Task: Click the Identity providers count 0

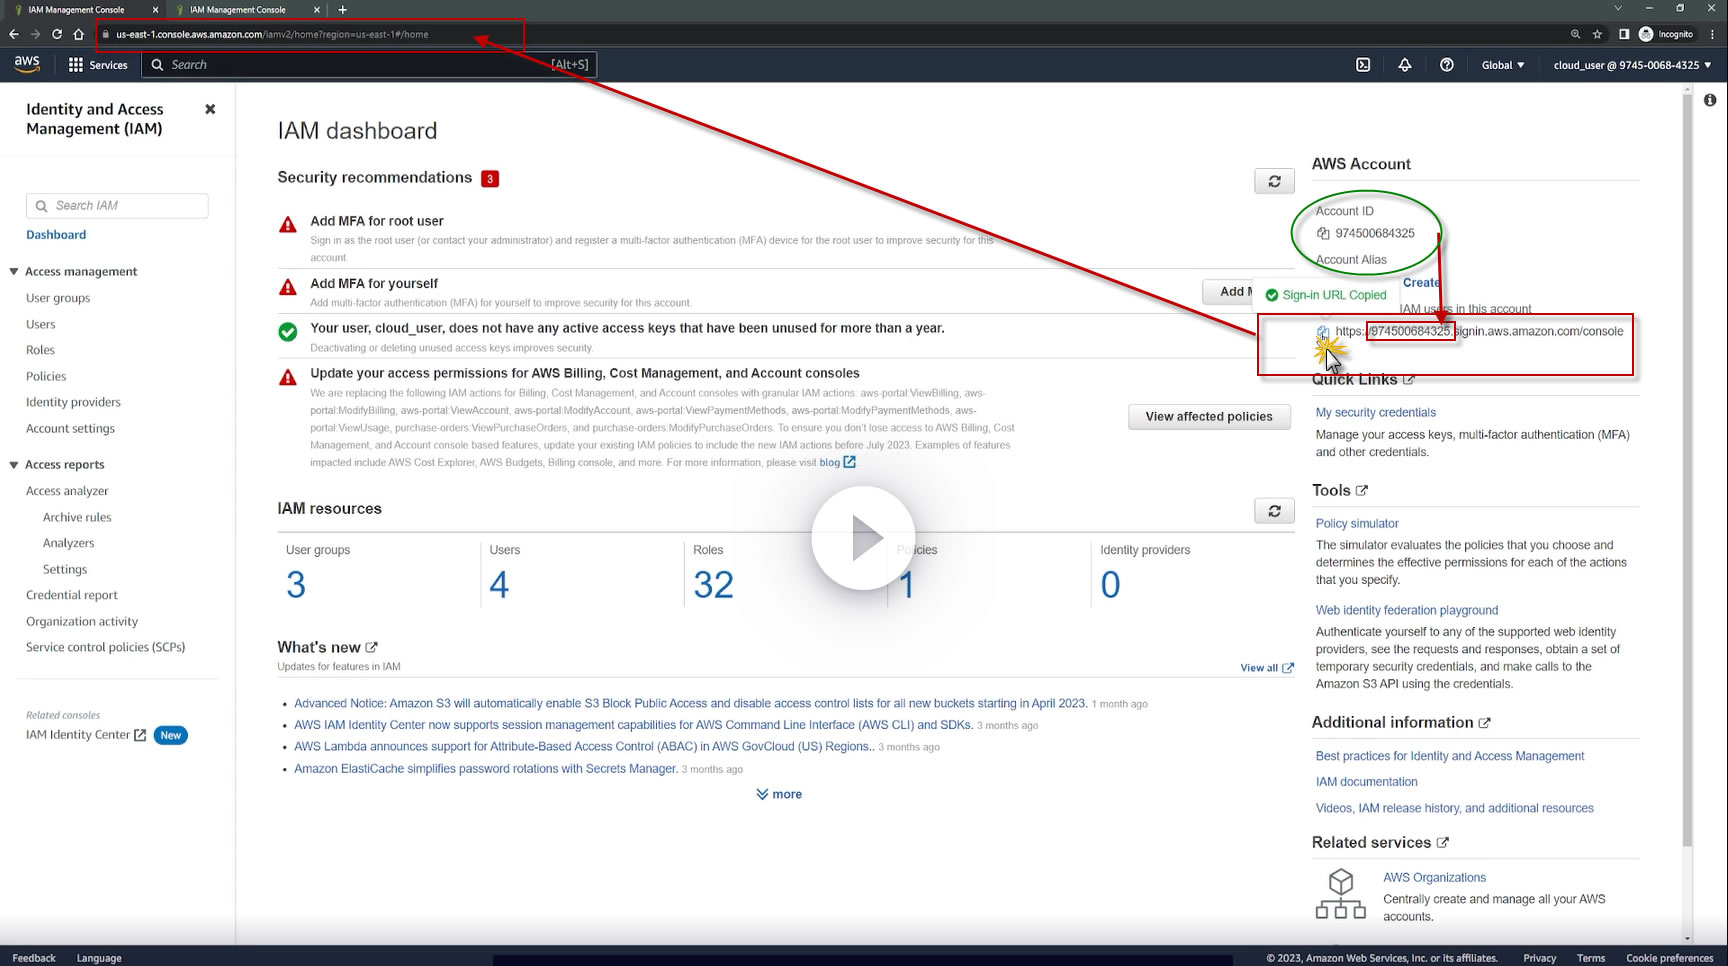Action: coord(1110,585)
